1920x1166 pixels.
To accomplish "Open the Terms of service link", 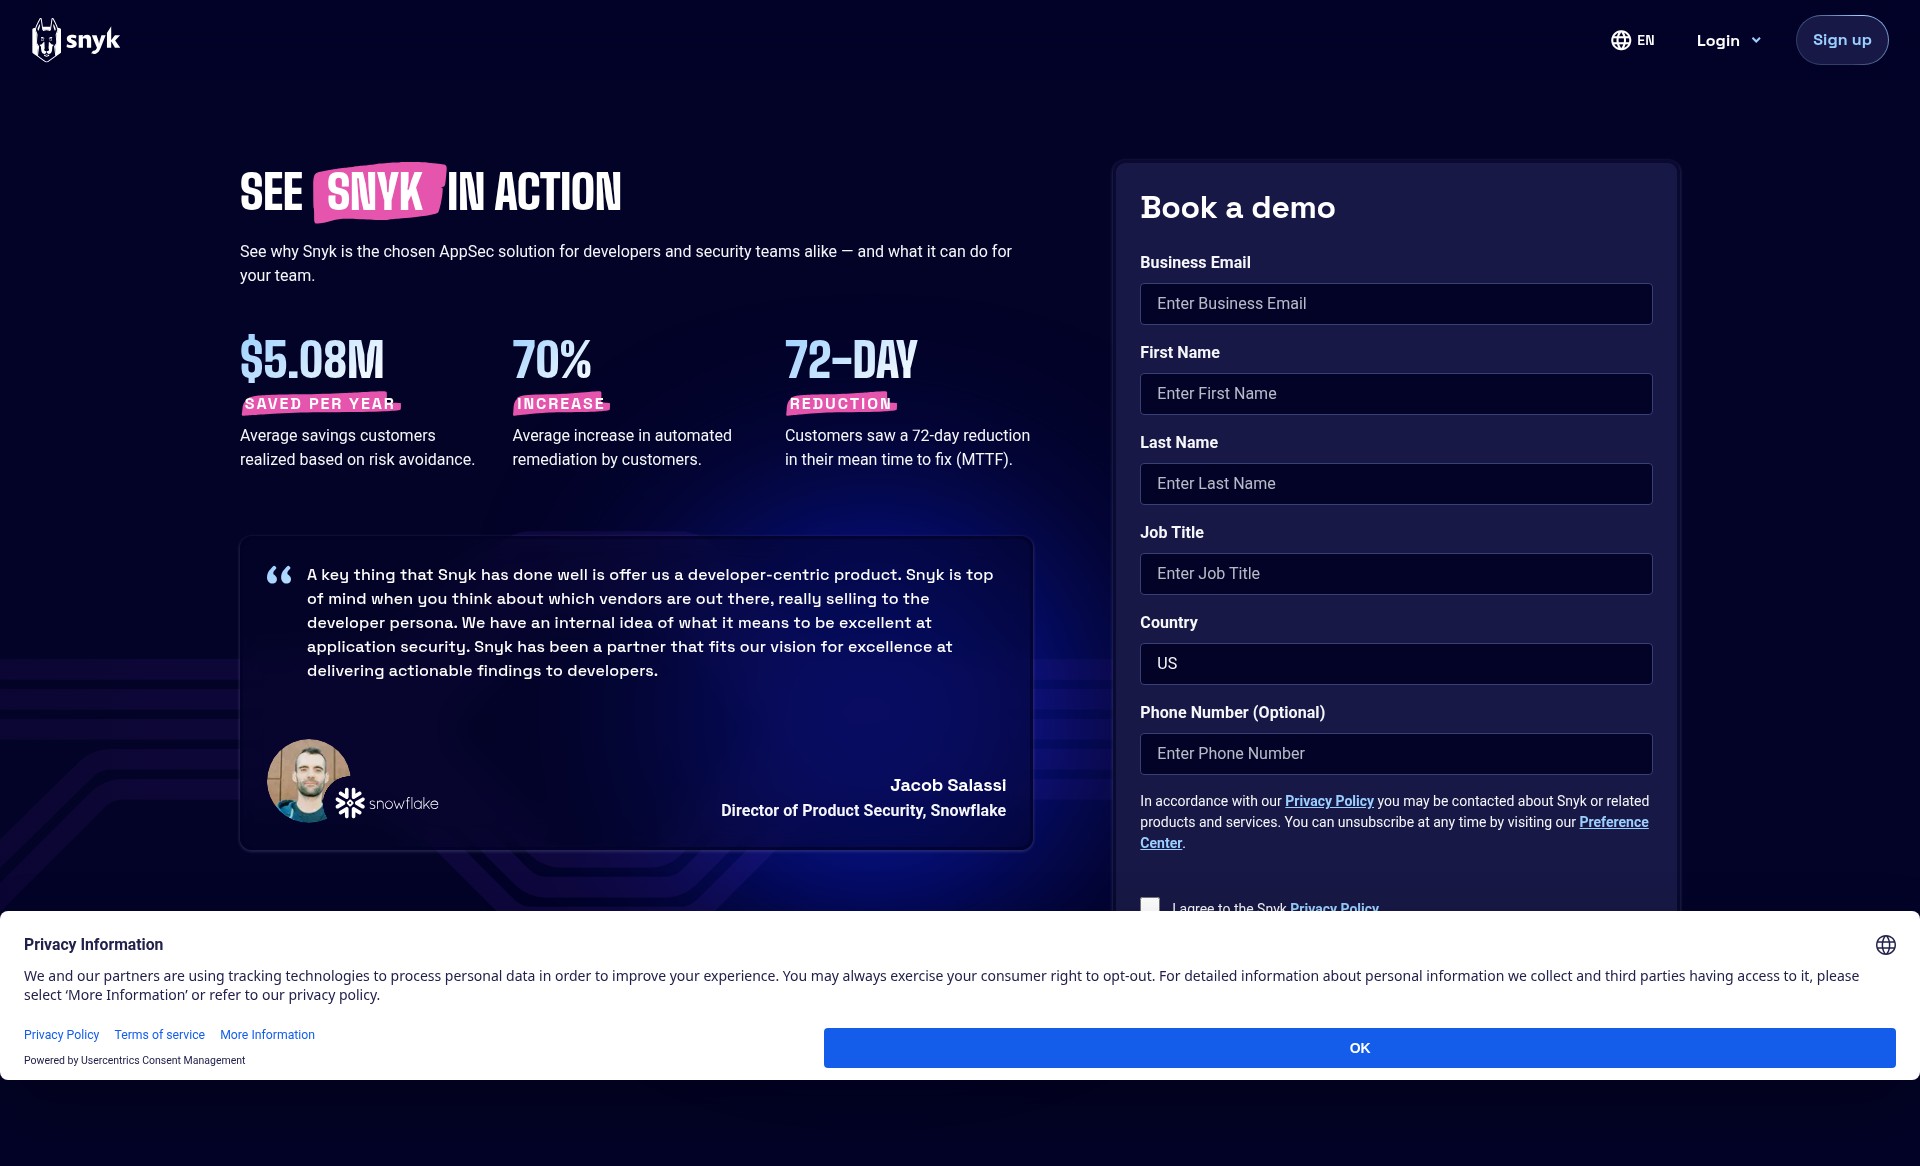I will pos(159,1035).
